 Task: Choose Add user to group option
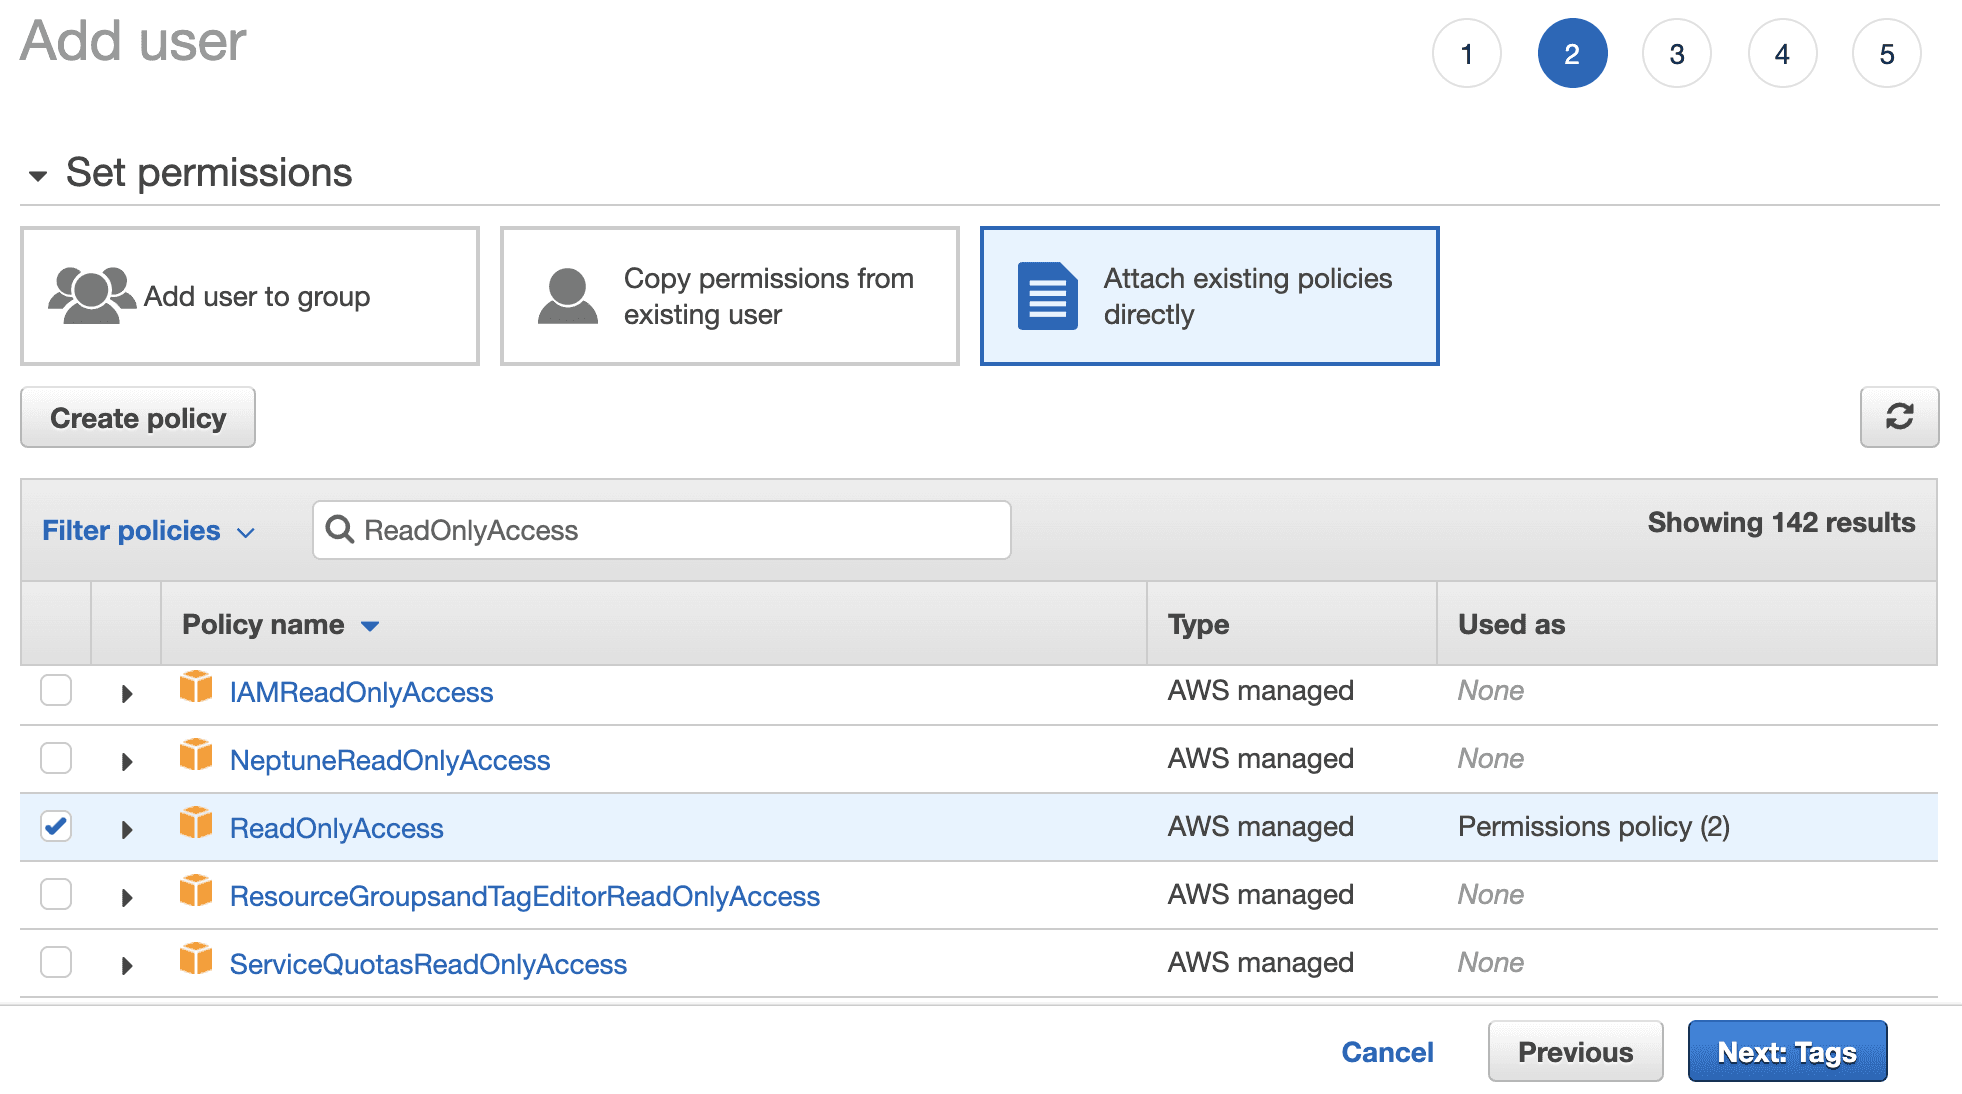coord(250,296)
